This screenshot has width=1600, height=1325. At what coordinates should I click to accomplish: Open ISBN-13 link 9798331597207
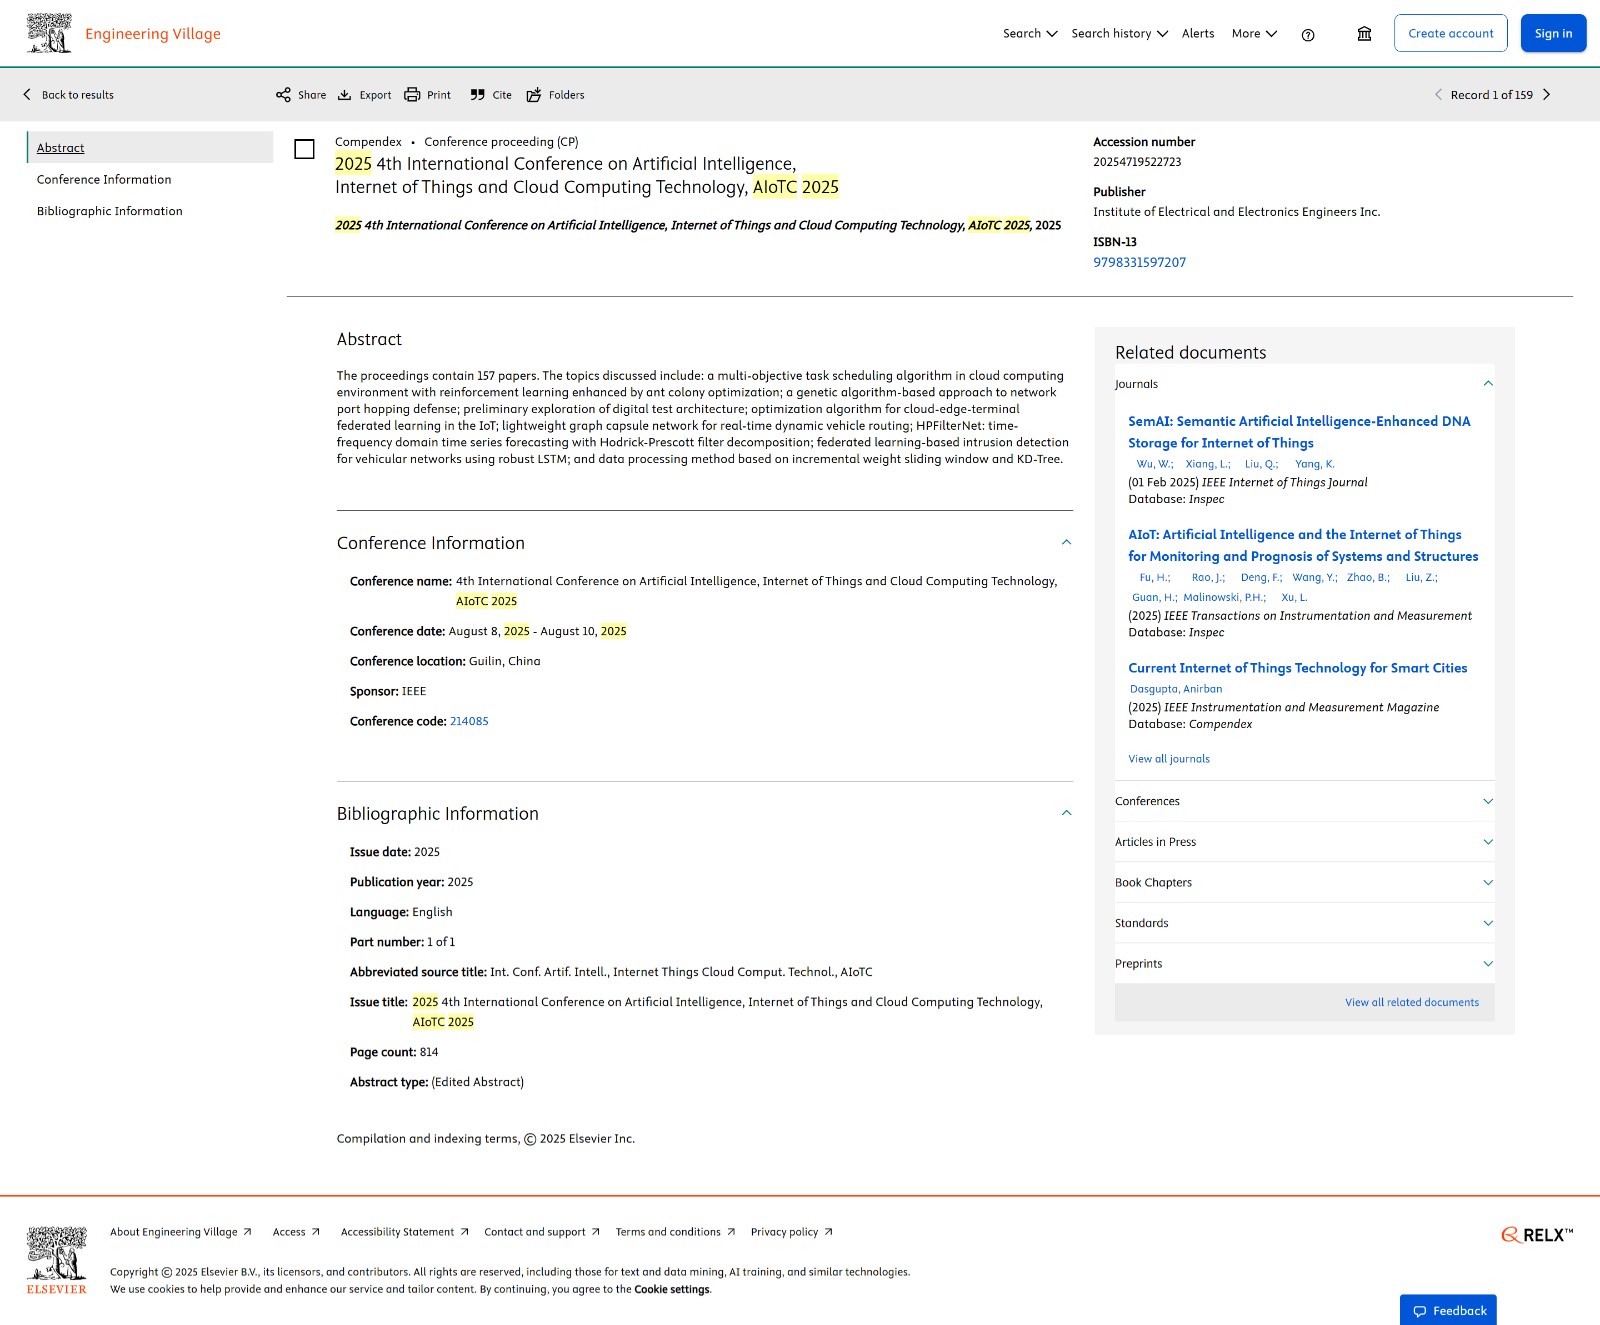pos(1139,262)
